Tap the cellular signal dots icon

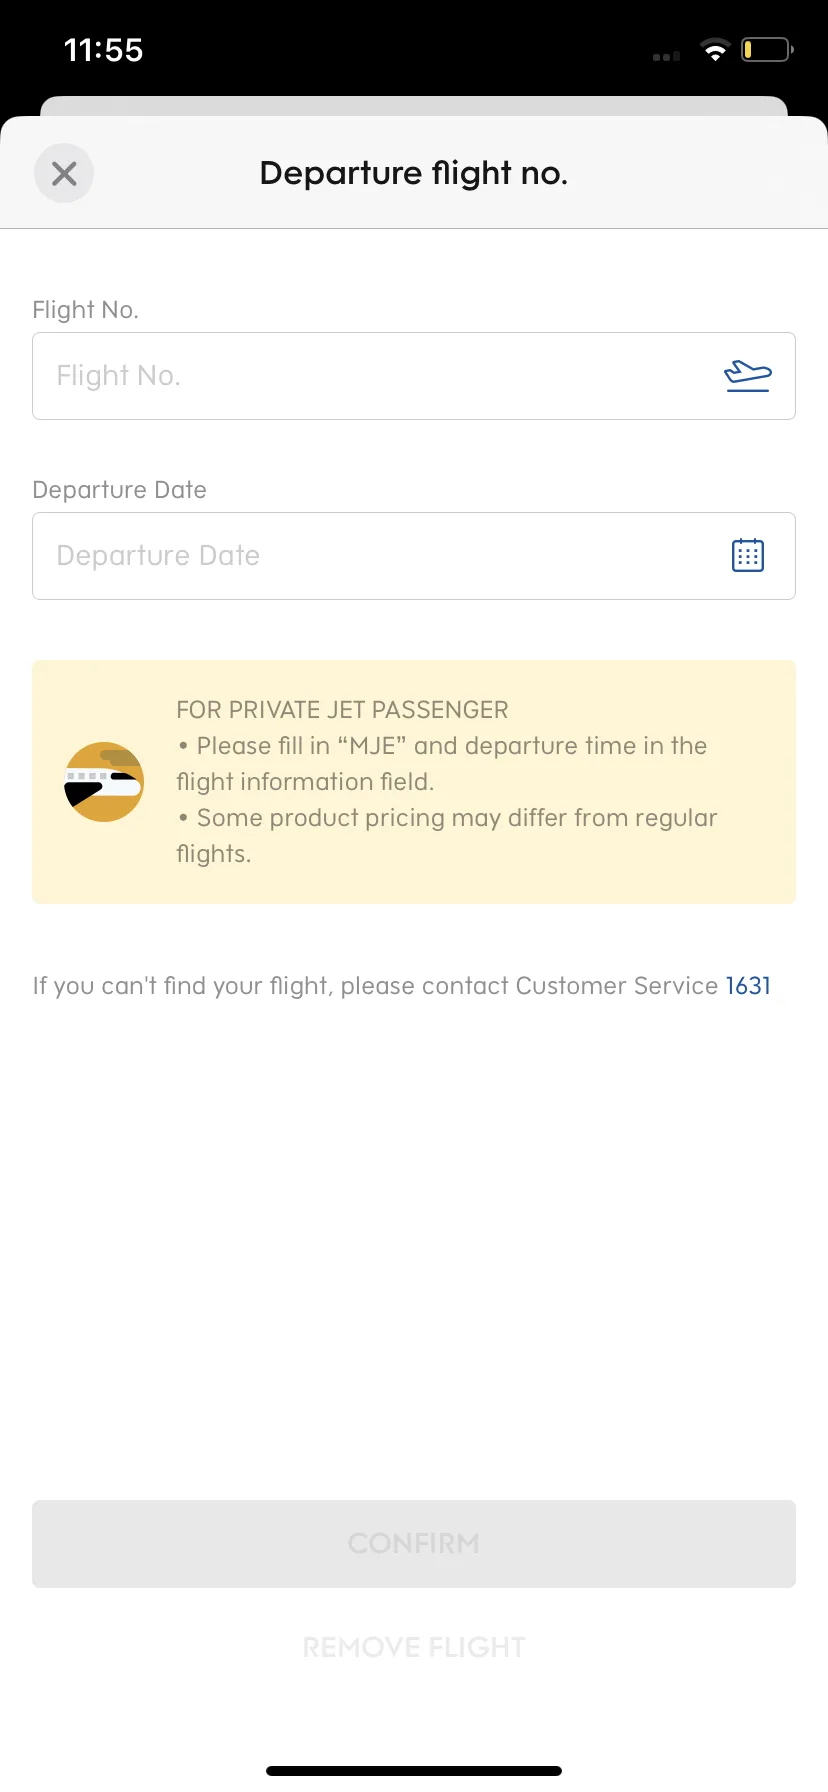tap(666, 57)
